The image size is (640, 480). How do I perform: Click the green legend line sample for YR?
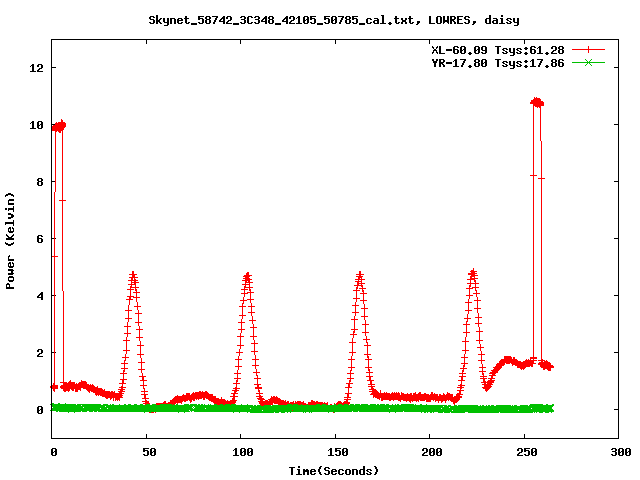tap(588, 63)
